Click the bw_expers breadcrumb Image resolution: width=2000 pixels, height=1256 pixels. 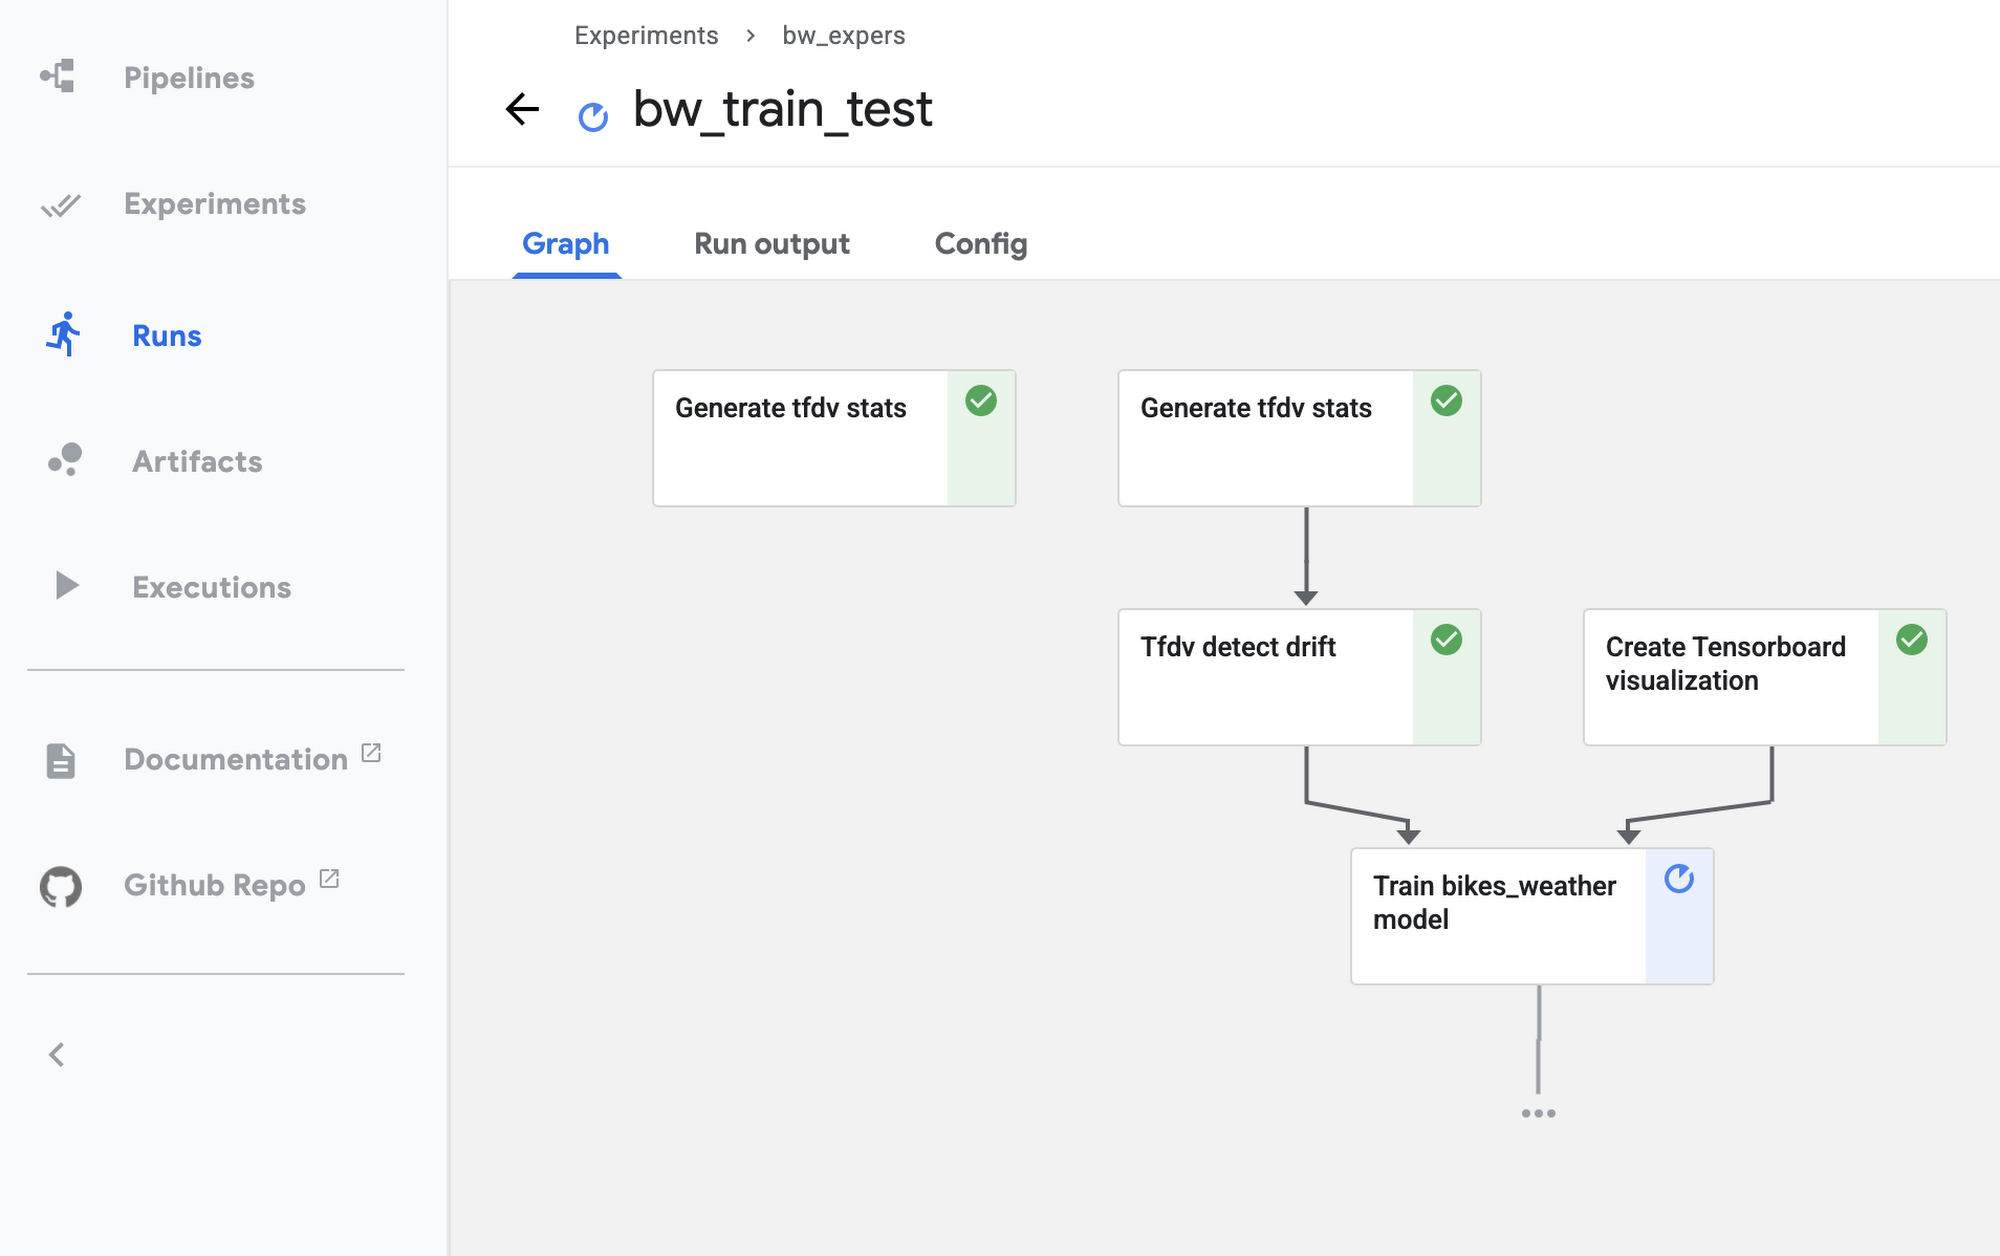pyautogui.click(x=844, y=35)
